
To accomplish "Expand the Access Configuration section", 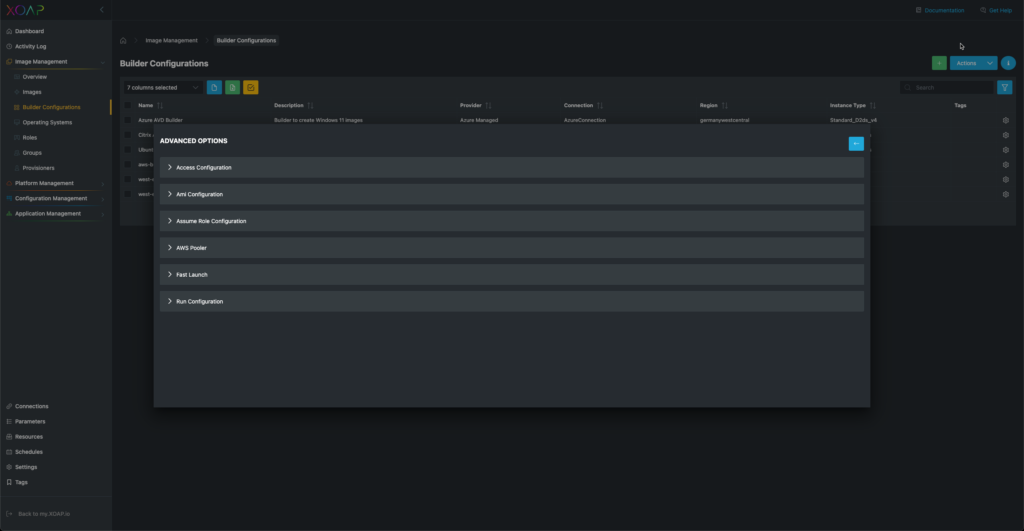I will [x=511, y=167].
